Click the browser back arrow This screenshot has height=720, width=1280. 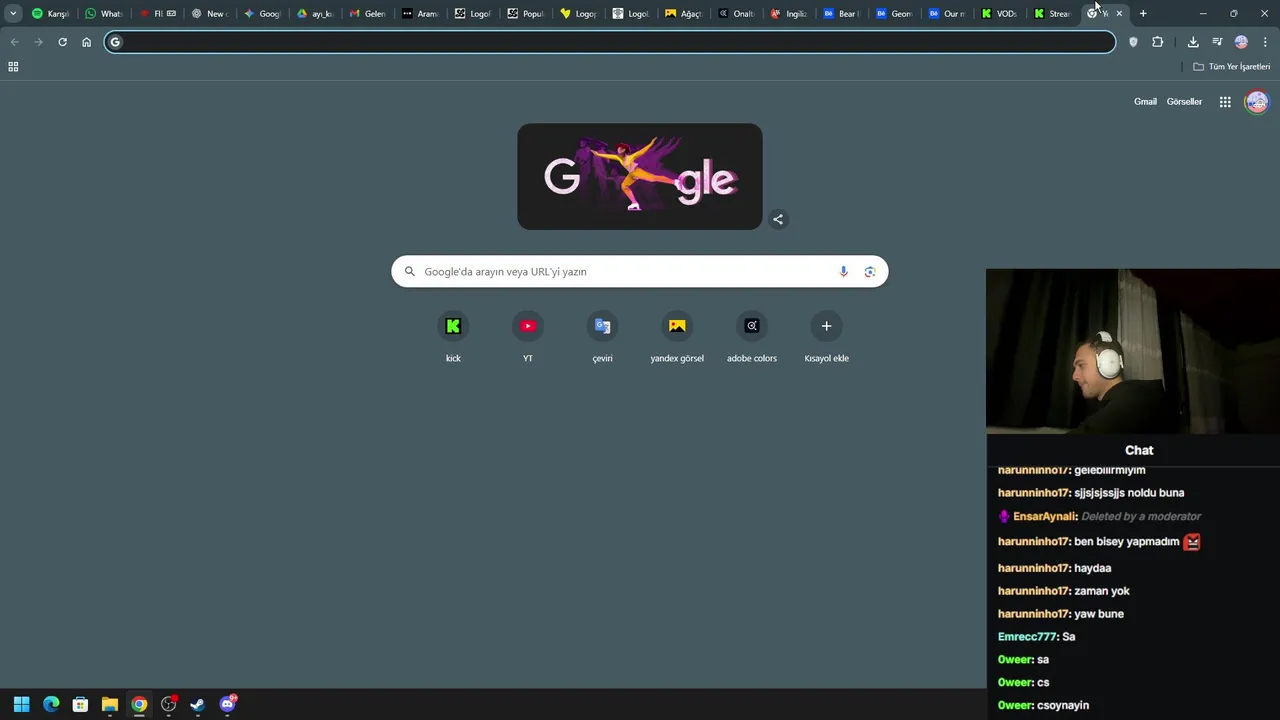14,42
